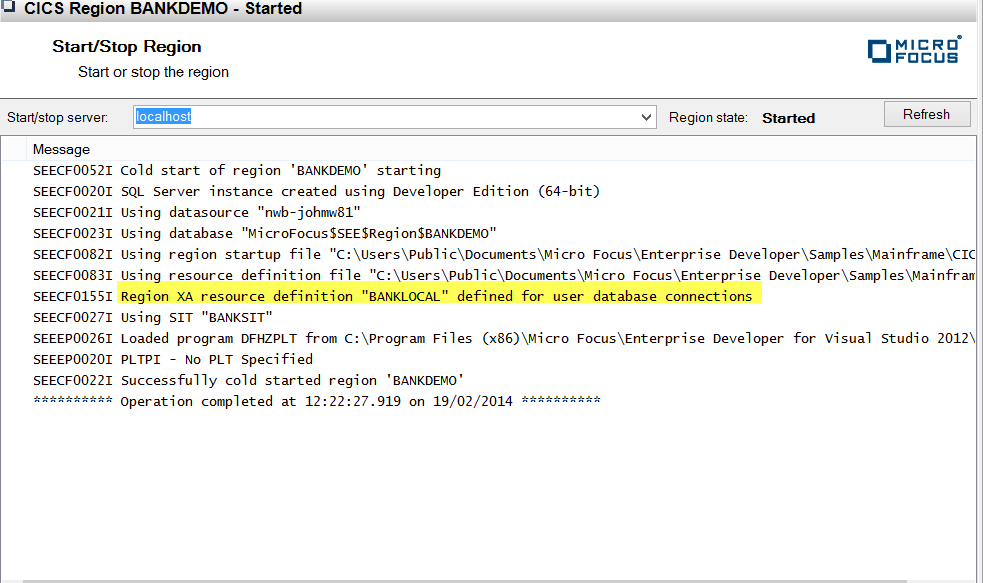Select the SEECF0083I resource definition file row
Image resolution: width=983 pixels, height=583 pixels.
pyautogui.click(x=500, y=275)
